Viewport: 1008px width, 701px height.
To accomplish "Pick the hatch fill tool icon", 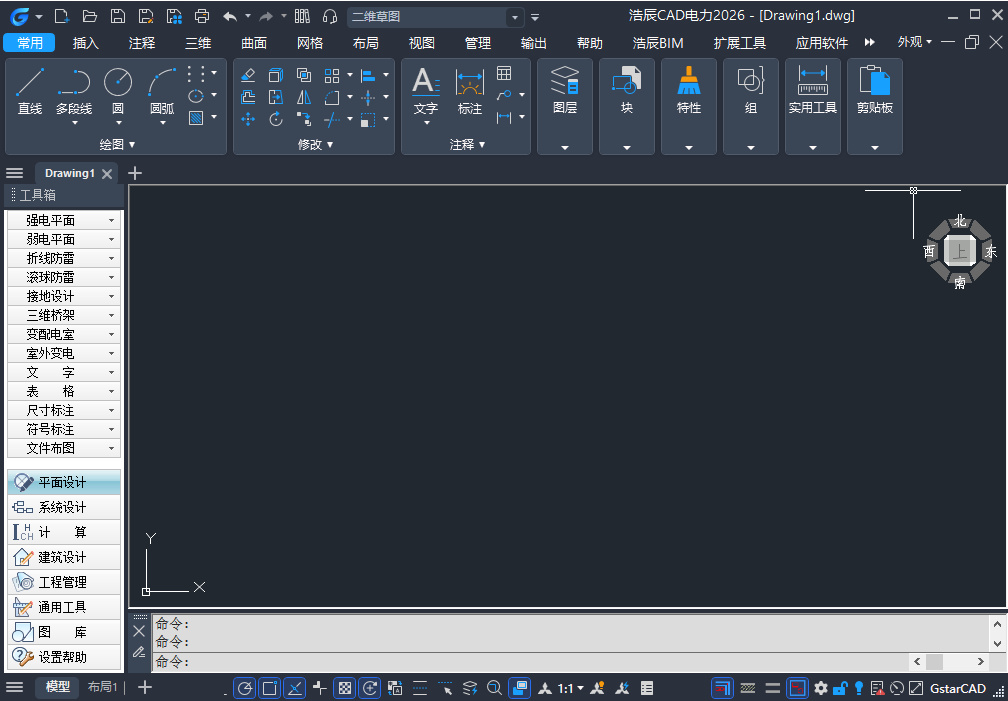I will pyautogui.click(x=196, y=118).
